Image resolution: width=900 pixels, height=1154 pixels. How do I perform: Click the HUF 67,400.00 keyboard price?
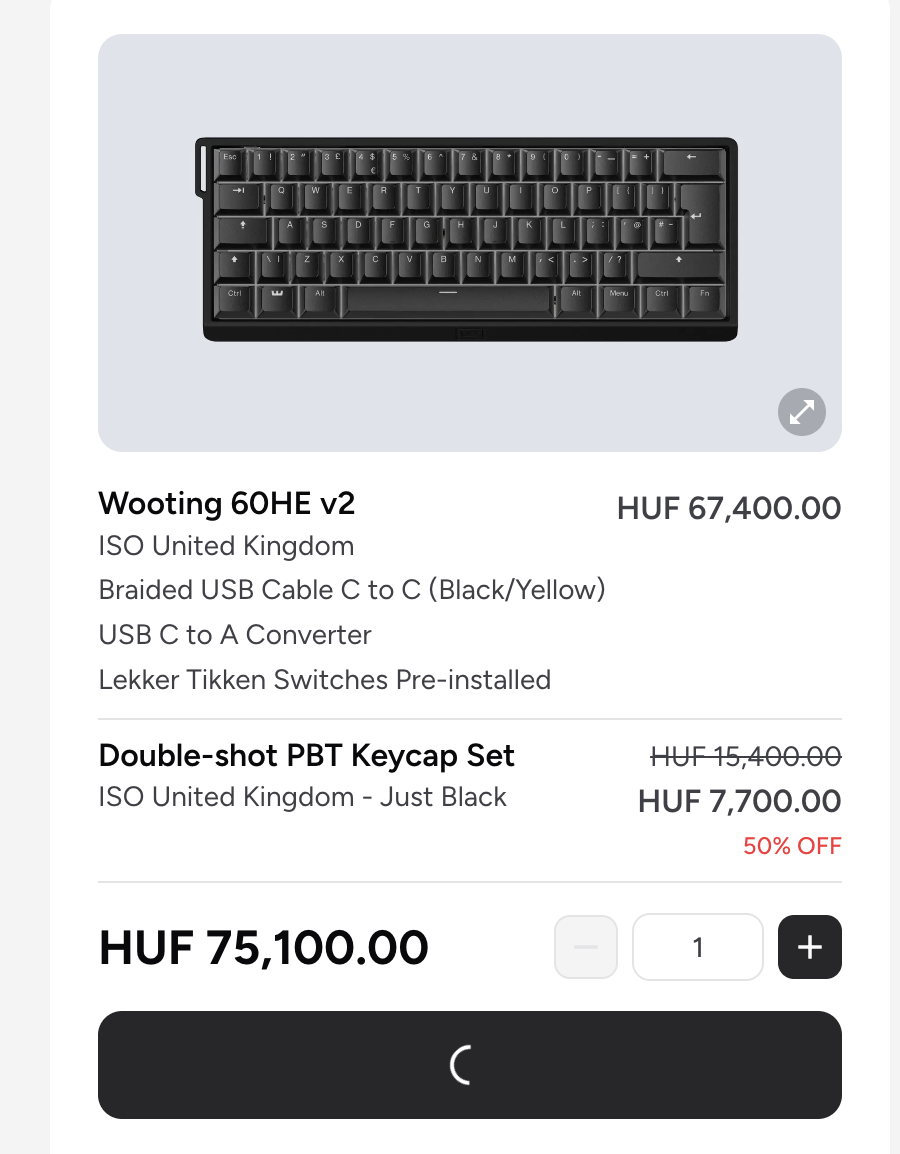(x=729, y=508)
